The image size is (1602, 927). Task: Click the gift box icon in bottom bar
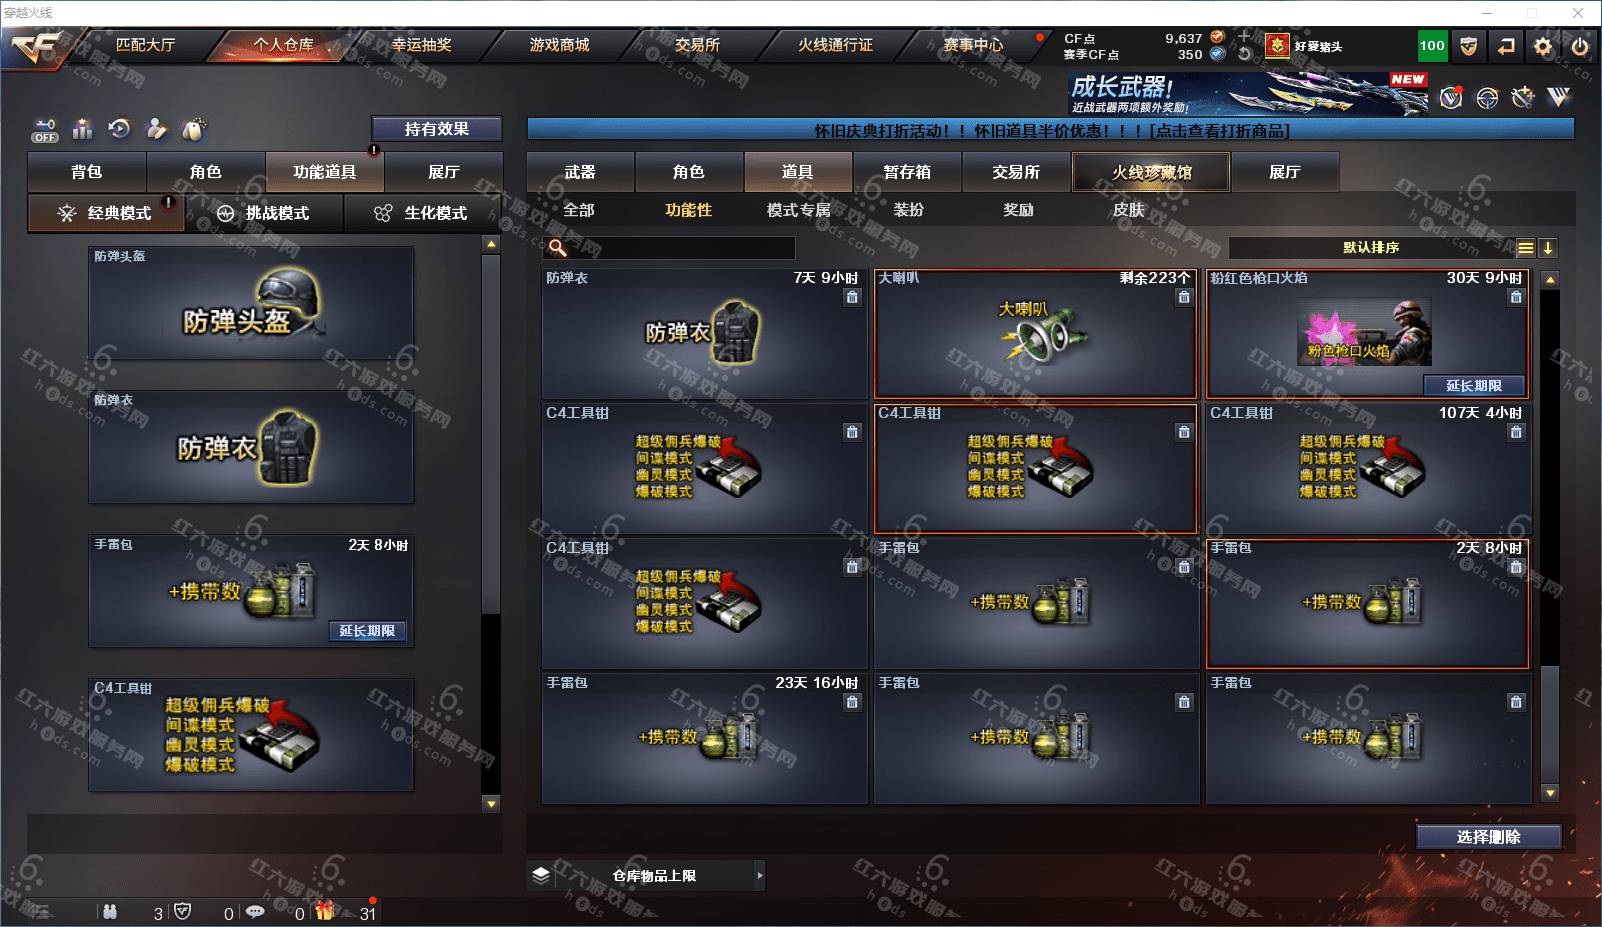pyautogui.click(x=325, y=911)
